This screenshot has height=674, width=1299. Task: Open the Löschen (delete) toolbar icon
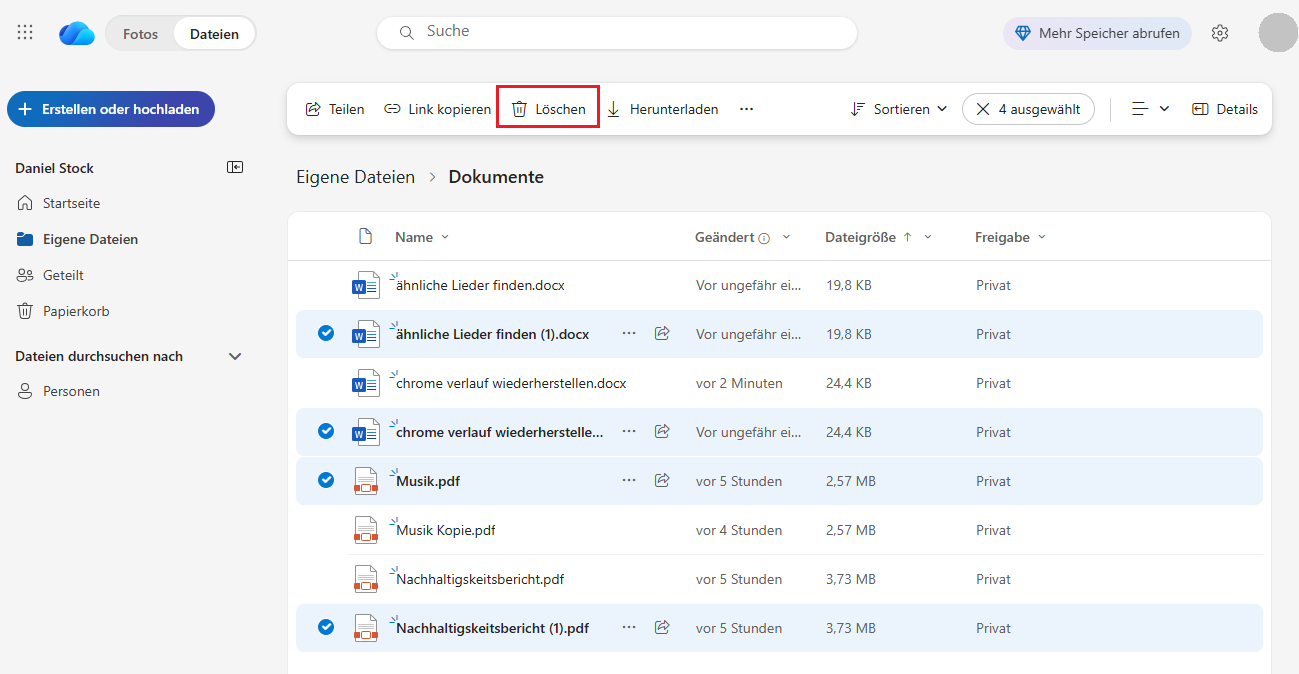click(x=547, y=108)
